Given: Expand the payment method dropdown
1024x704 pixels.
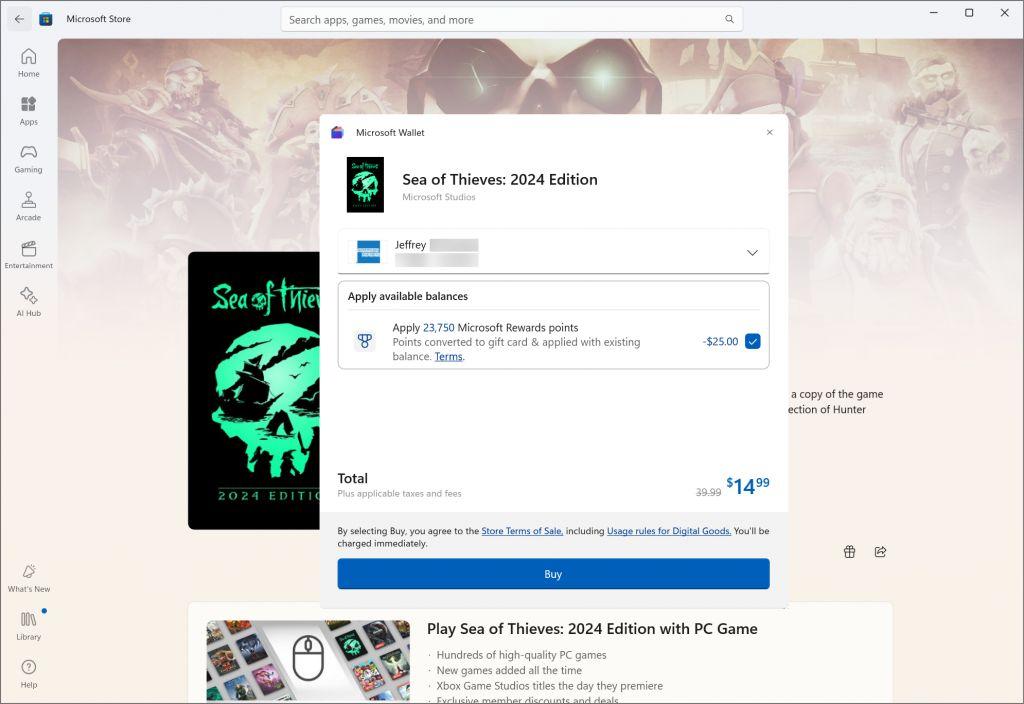Looking at the screenshot, I should tap(752, 252).
